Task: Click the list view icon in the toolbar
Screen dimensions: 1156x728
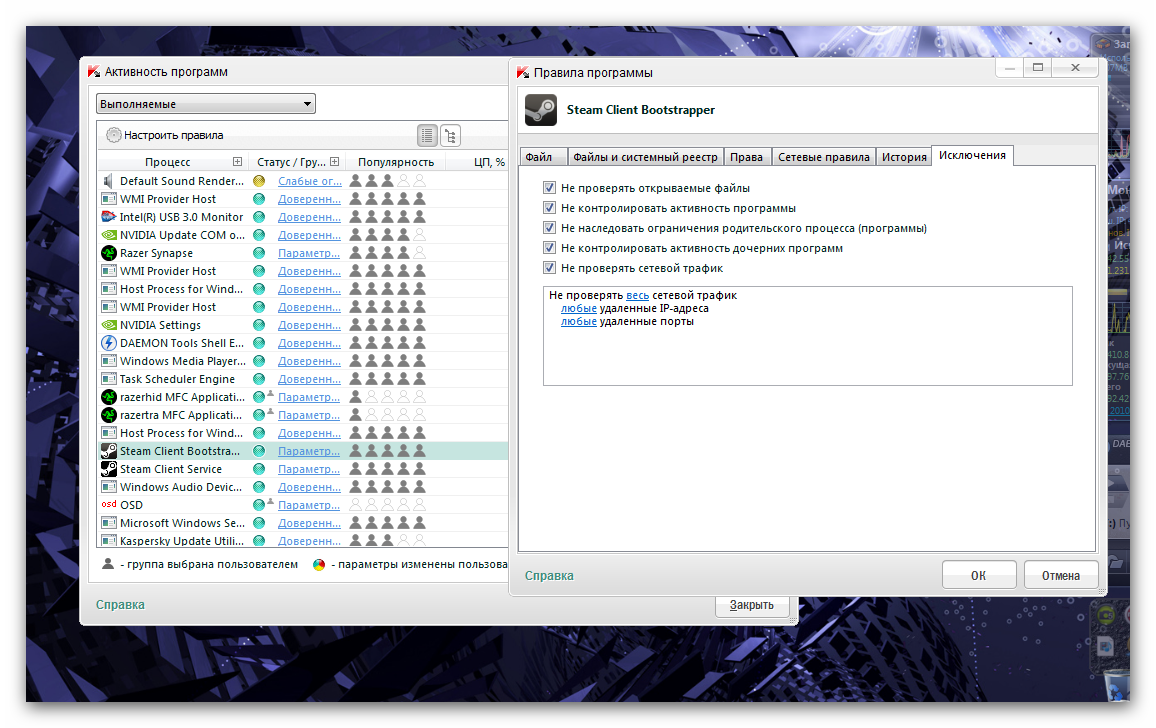Action: pos(427,135)
